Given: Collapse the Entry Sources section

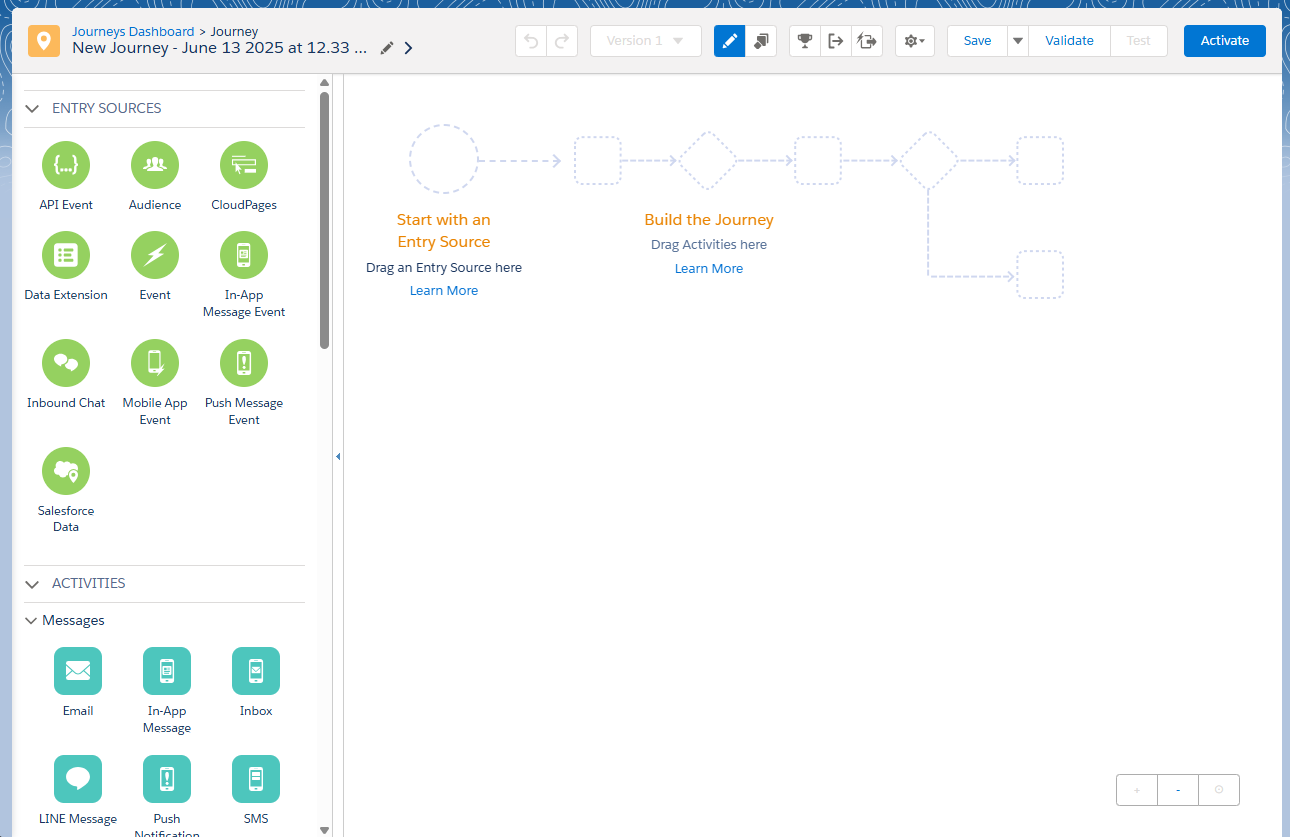Looking at the screenshot, I should 33,108.
